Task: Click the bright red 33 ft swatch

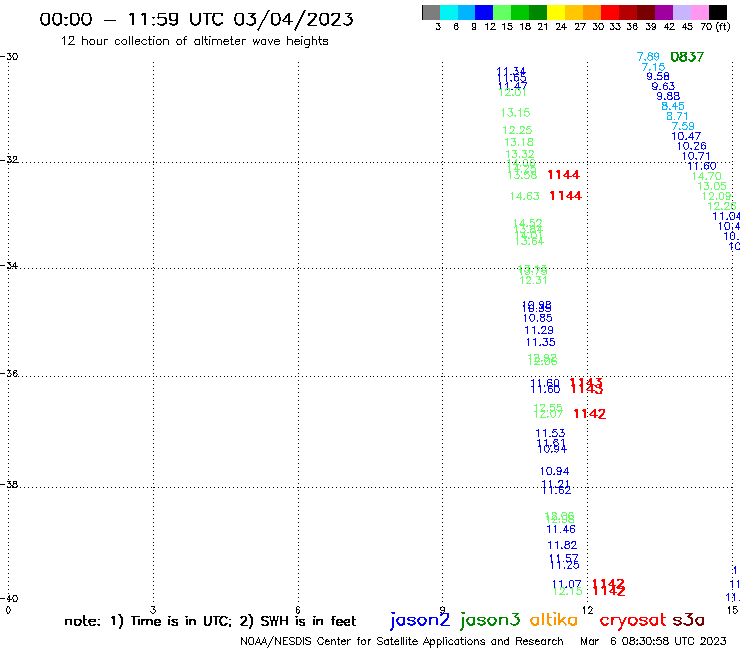Action: 610,12
